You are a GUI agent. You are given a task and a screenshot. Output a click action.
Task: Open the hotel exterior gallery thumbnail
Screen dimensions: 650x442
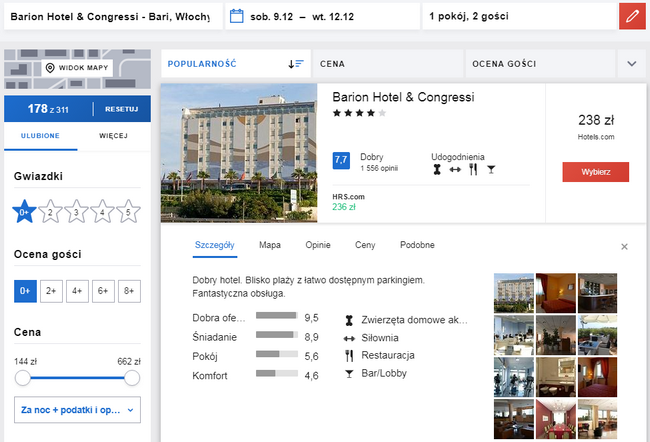click(x=514, y=293)
